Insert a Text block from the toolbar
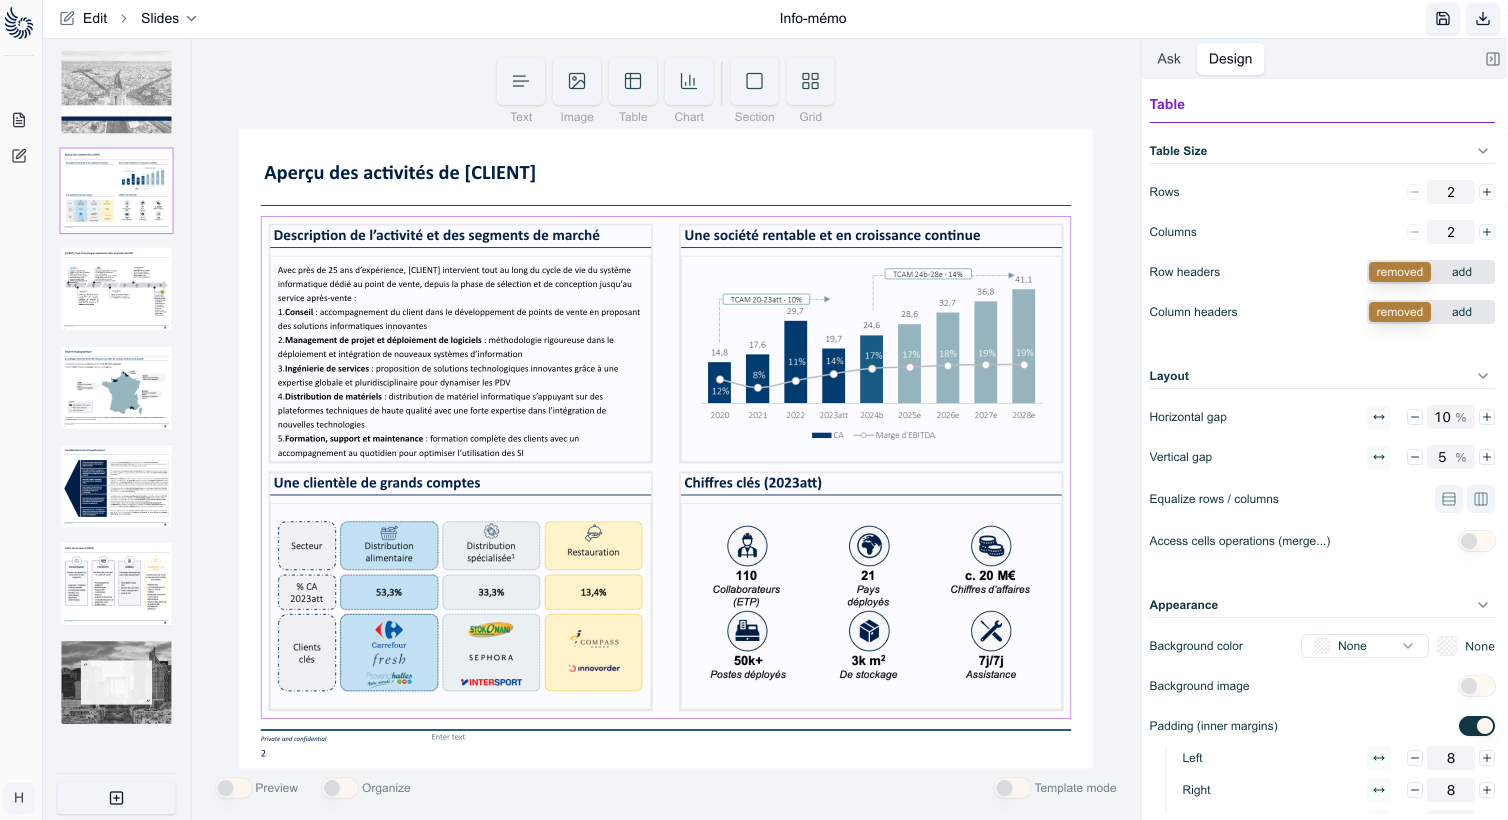 521,81
